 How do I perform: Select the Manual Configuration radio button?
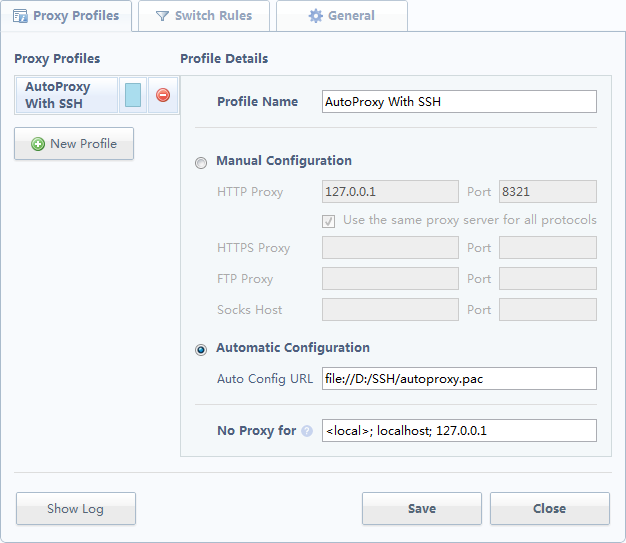coord(202,162)
